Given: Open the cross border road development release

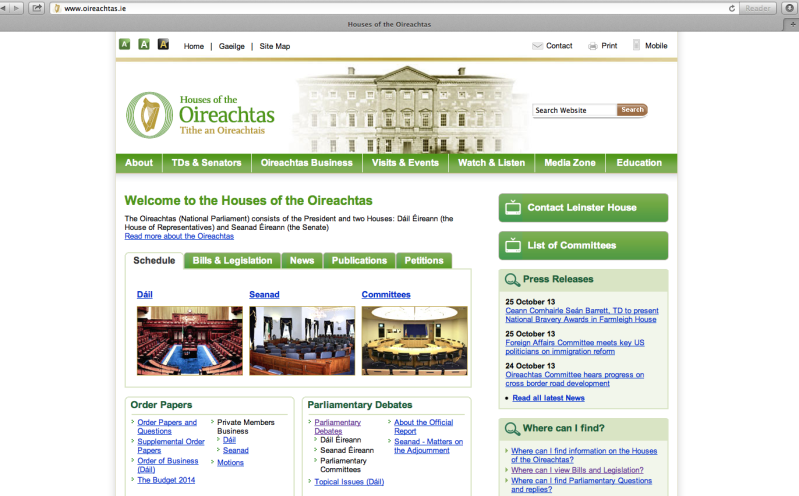Looking at the screenshot, I should [575, 379].
